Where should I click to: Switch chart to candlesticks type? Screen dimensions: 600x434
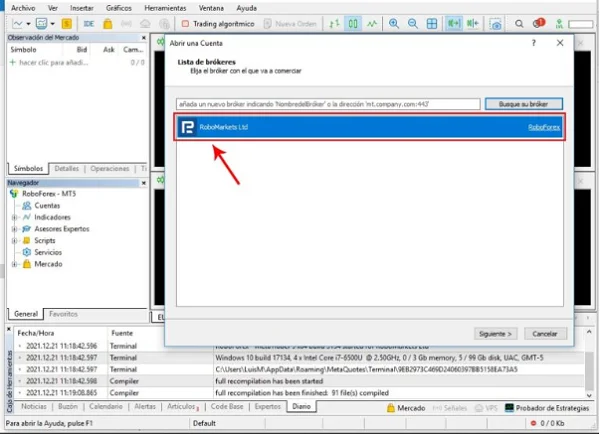tap(353, 24)
